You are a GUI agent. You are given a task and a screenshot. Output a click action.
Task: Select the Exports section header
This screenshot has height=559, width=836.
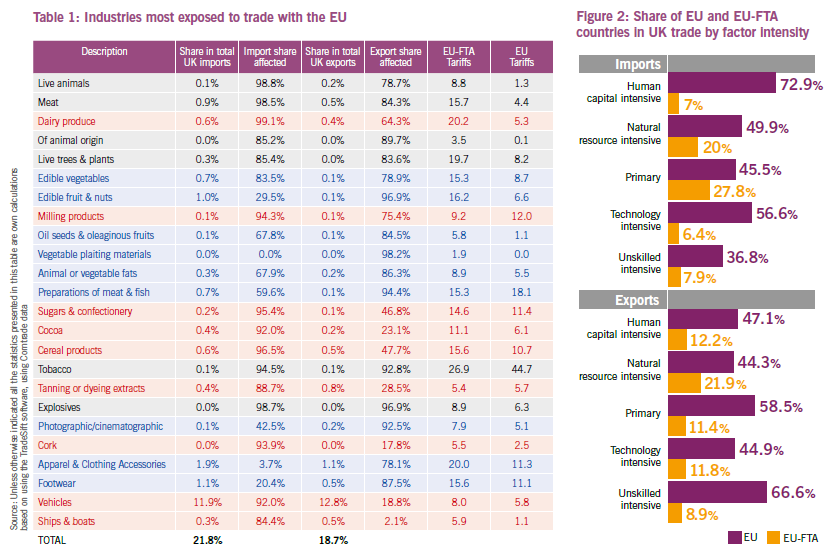[x=623, y=299]
